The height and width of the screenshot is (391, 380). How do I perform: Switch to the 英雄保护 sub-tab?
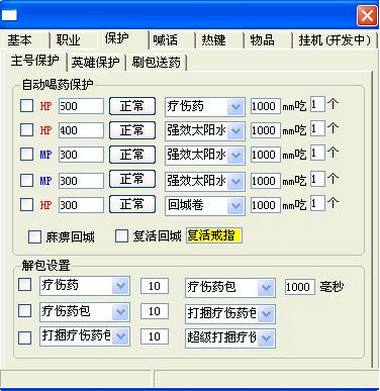tap(96, 62)
